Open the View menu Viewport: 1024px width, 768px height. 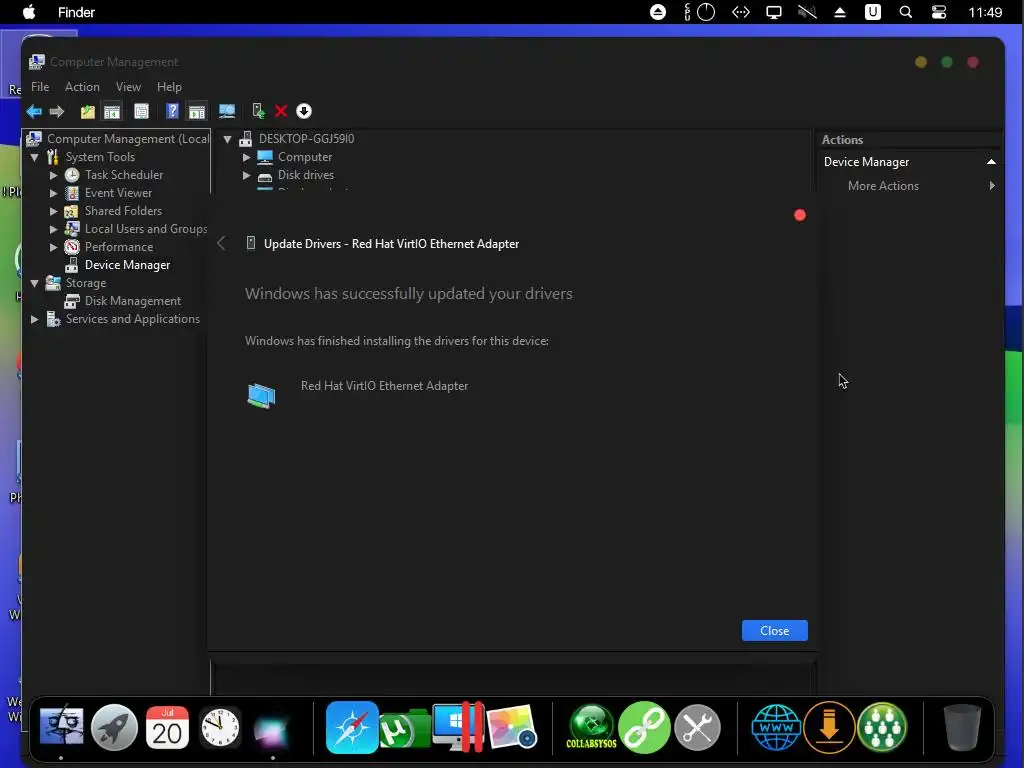click(x=128, y=87)
